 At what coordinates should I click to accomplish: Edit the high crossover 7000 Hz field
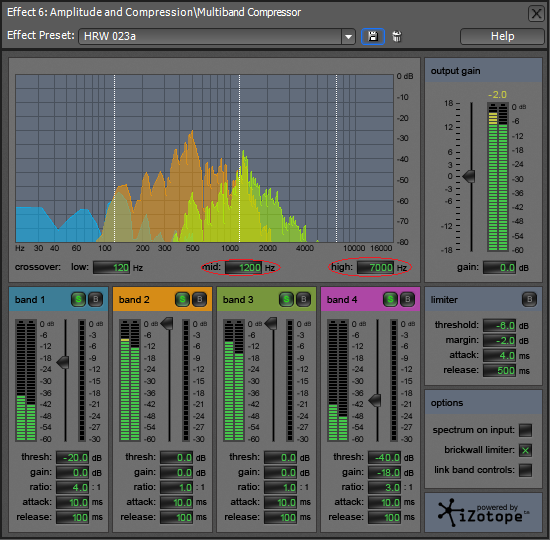pos(375,268)
